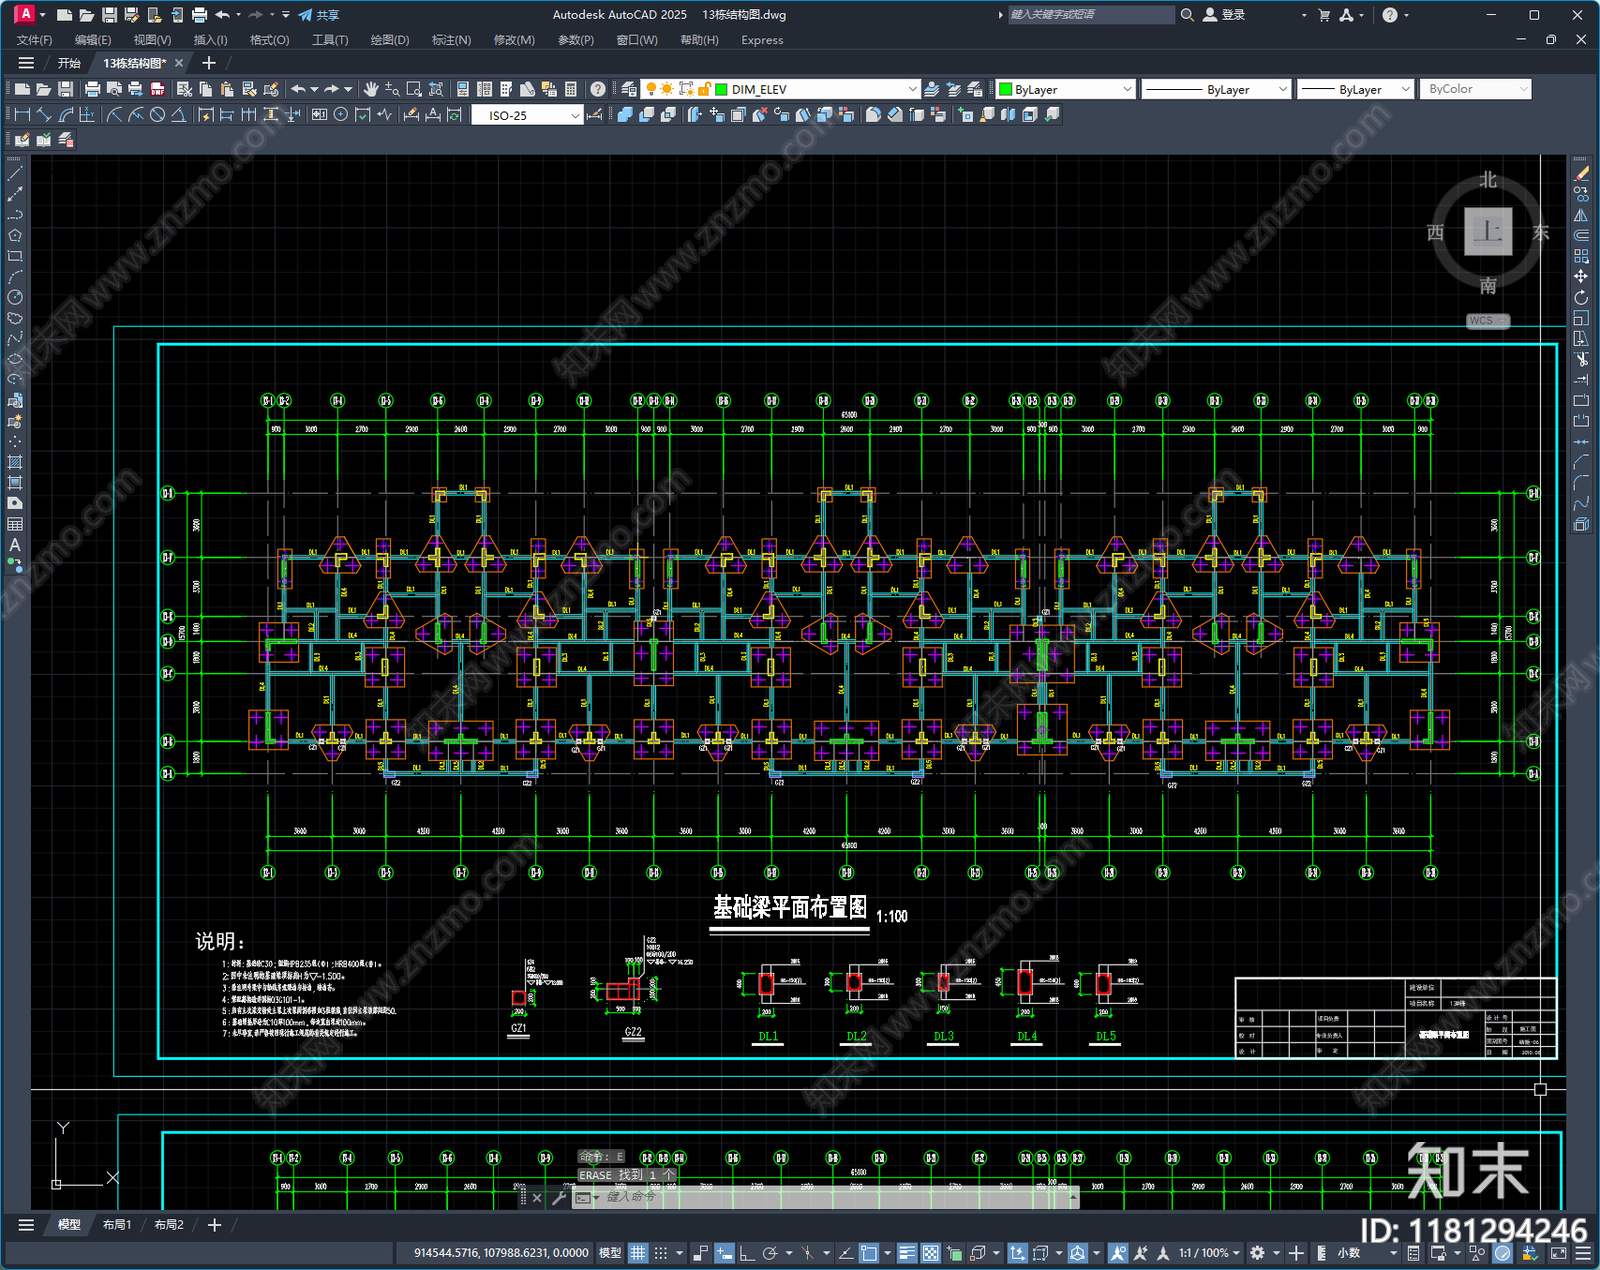This screenshot has width=1600, height=1270.
Task: Open the Express menu
Action: pos(762,40)
